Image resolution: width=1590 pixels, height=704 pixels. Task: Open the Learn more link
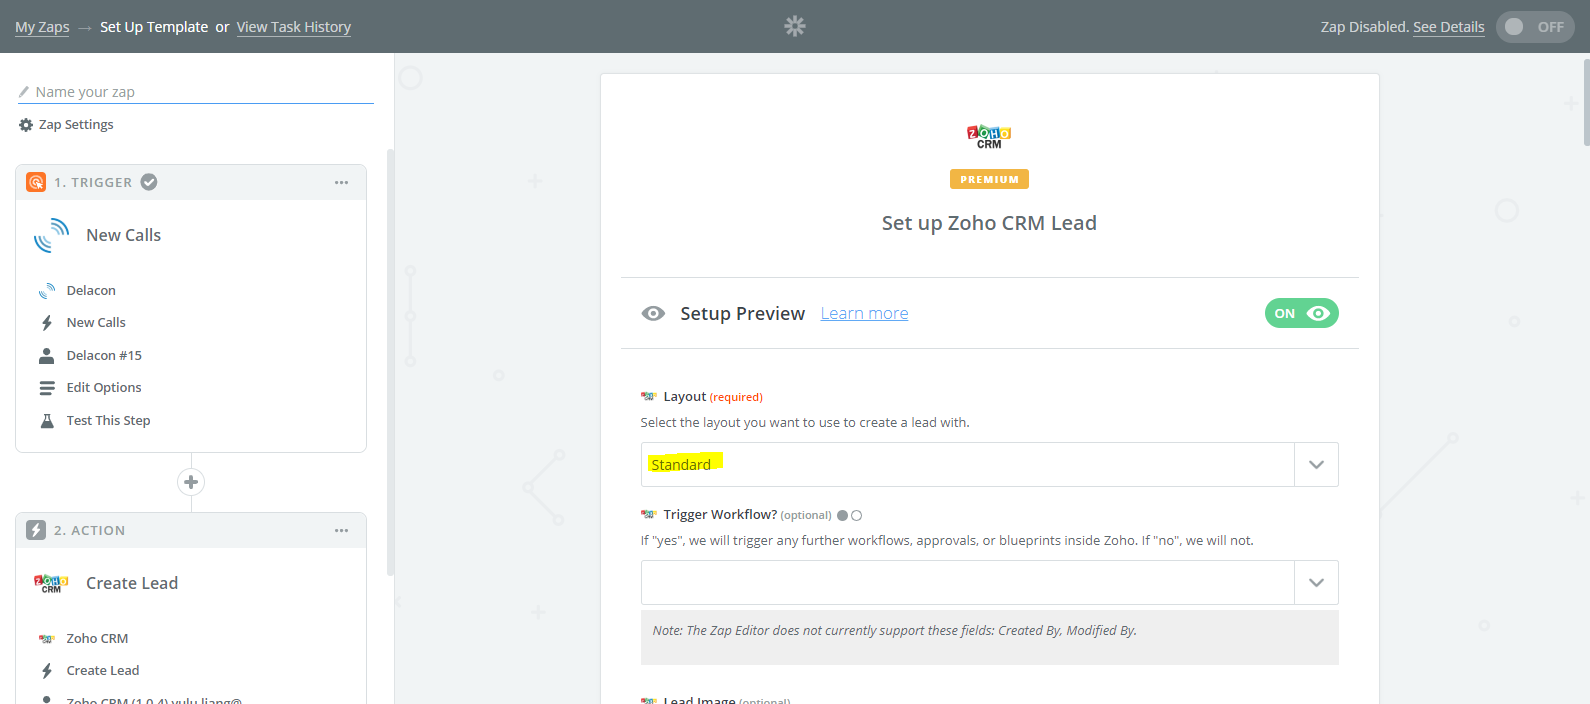[865, 314]
